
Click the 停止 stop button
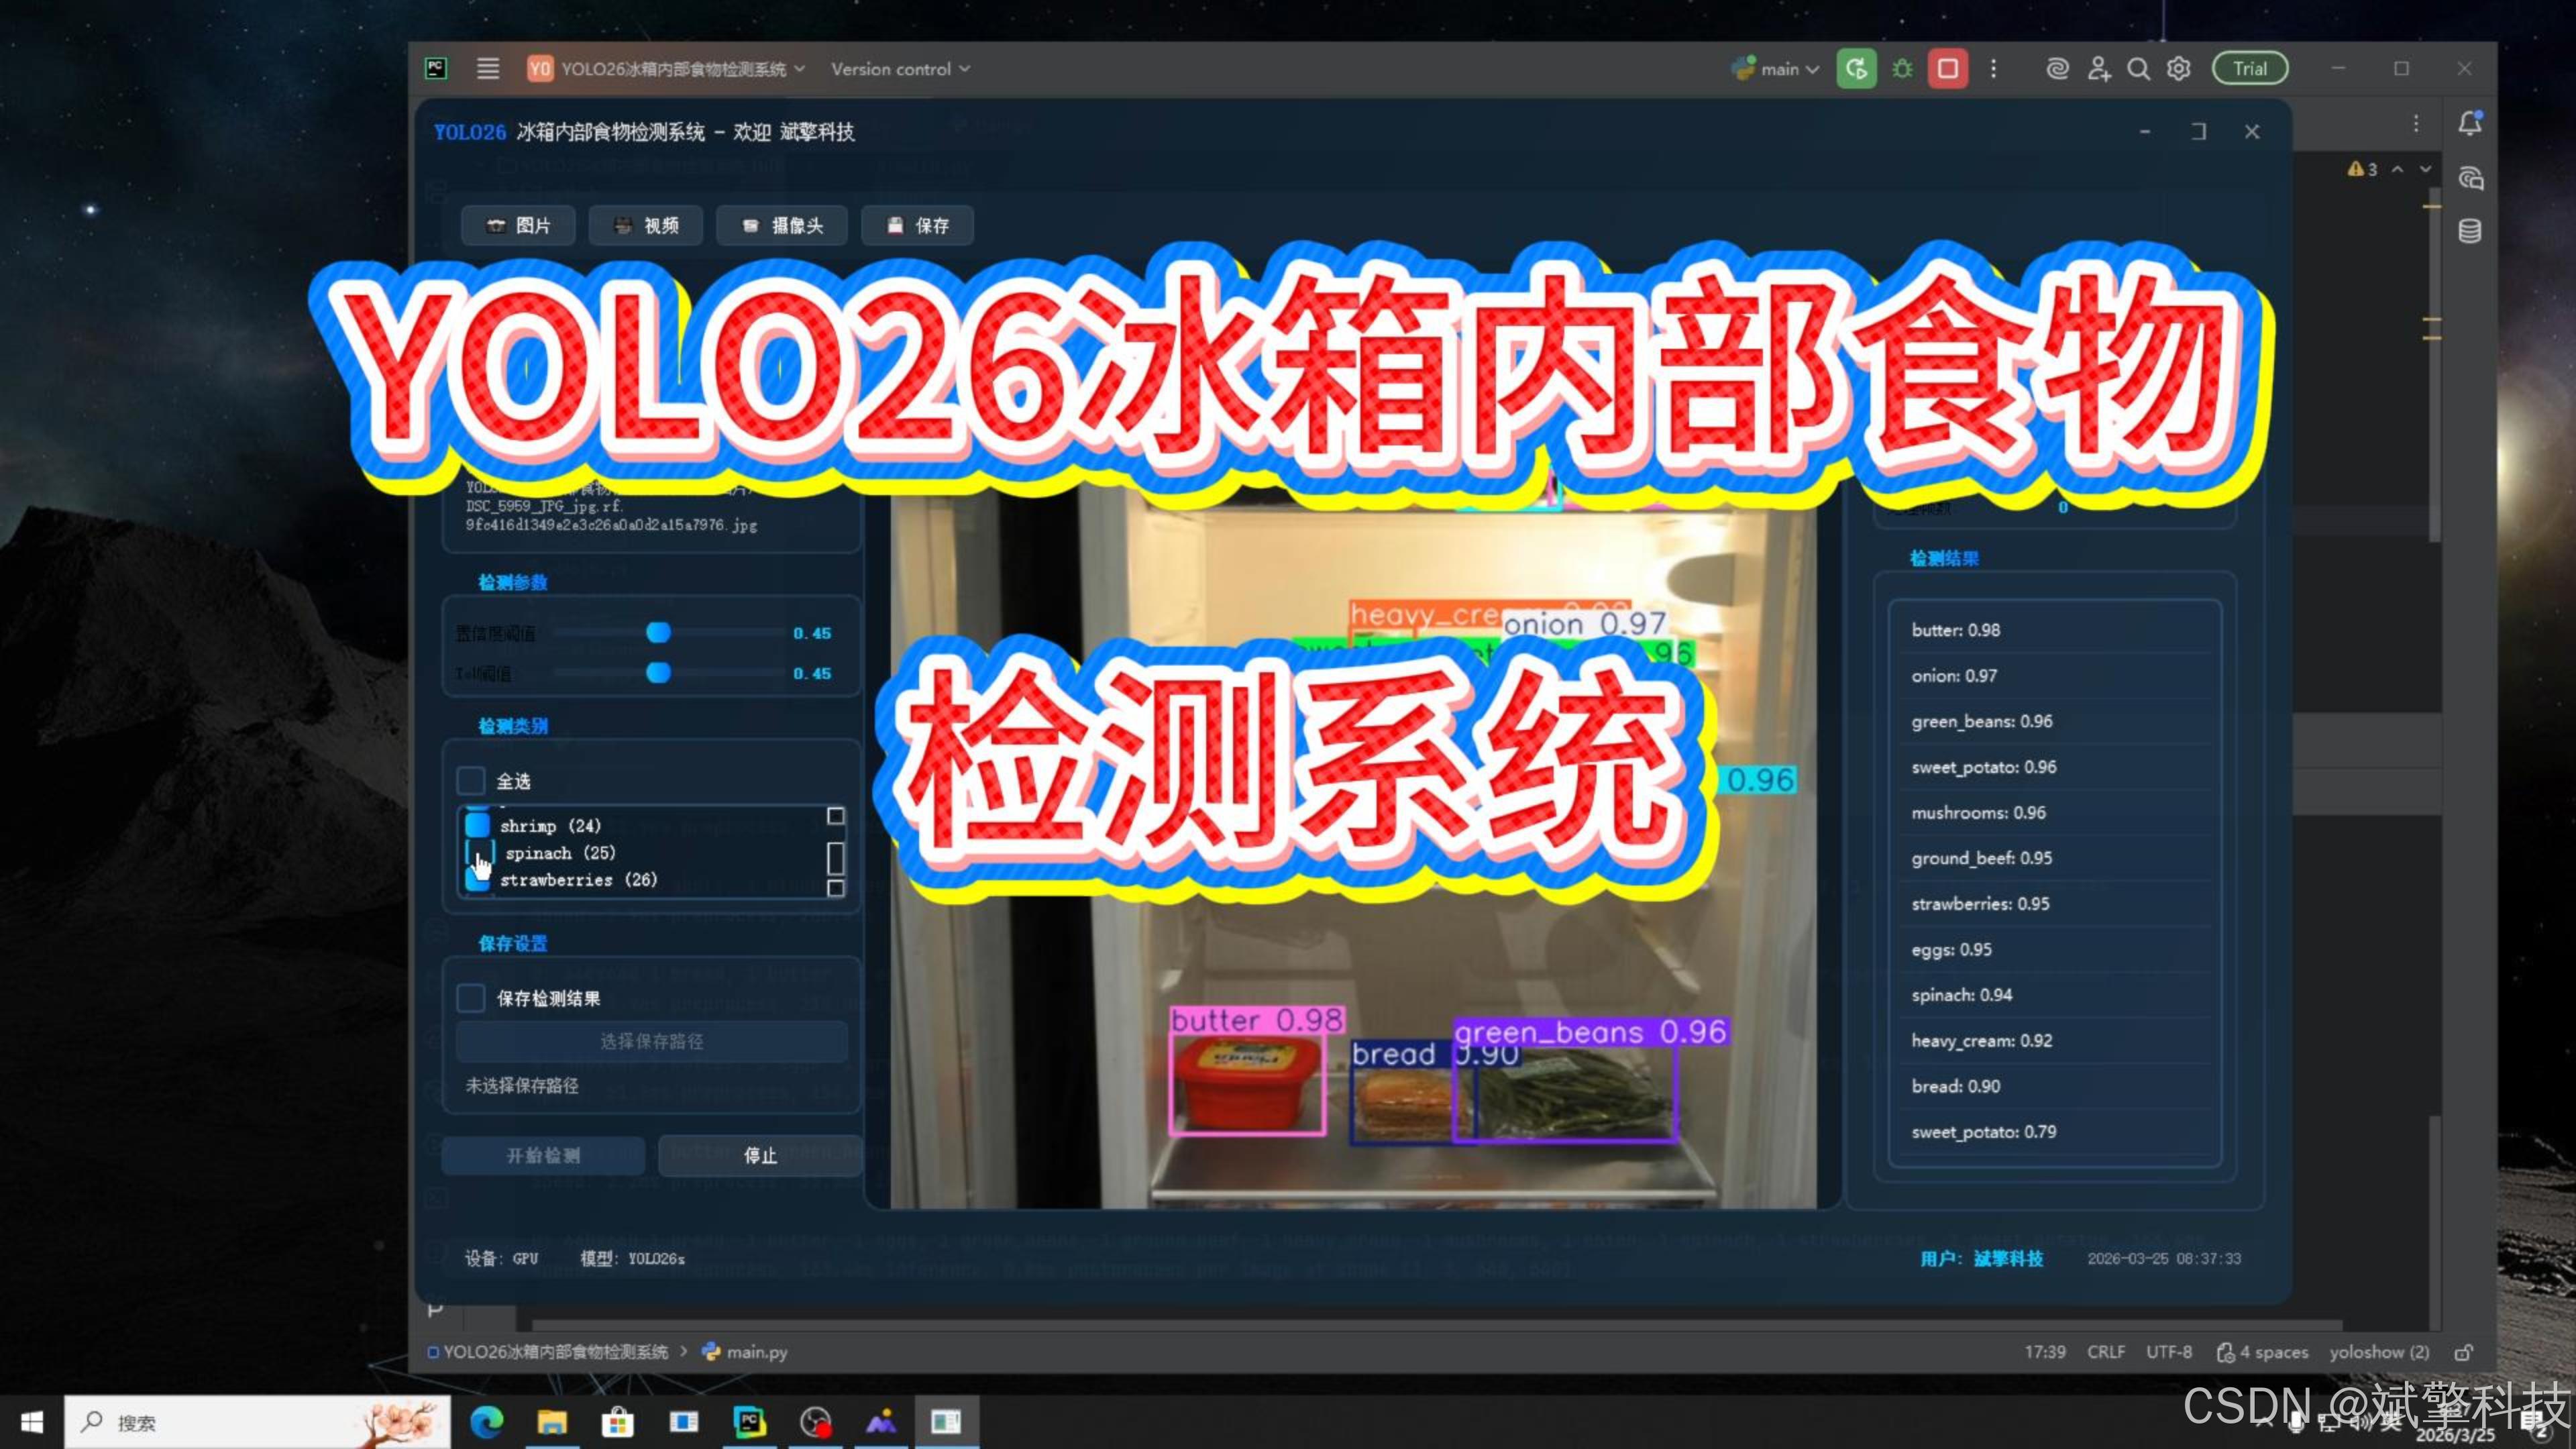click(760, 1156)
